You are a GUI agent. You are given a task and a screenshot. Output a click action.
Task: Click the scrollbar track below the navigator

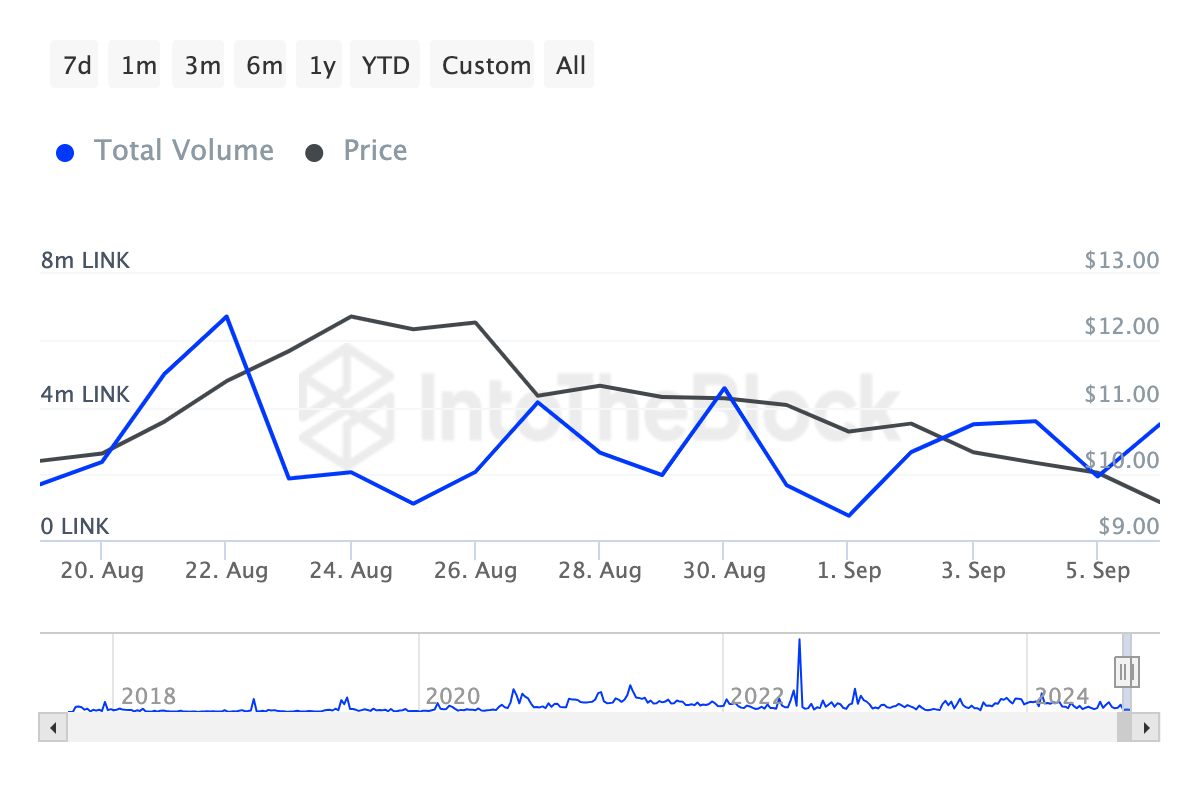pos(580,727)
